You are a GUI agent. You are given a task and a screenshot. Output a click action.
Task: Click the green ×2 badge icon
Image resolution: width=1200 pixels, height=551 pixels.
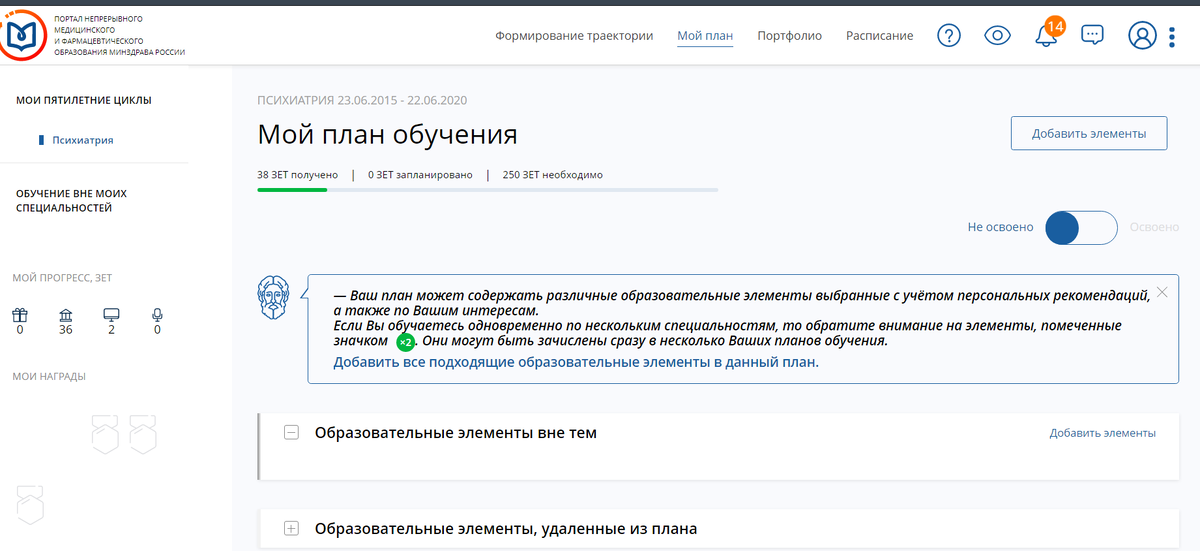coord(405,342)
